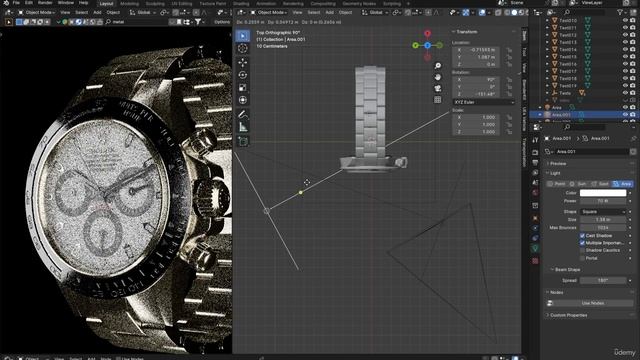Select the 3D Cursor tool

[x=242, y=48]
